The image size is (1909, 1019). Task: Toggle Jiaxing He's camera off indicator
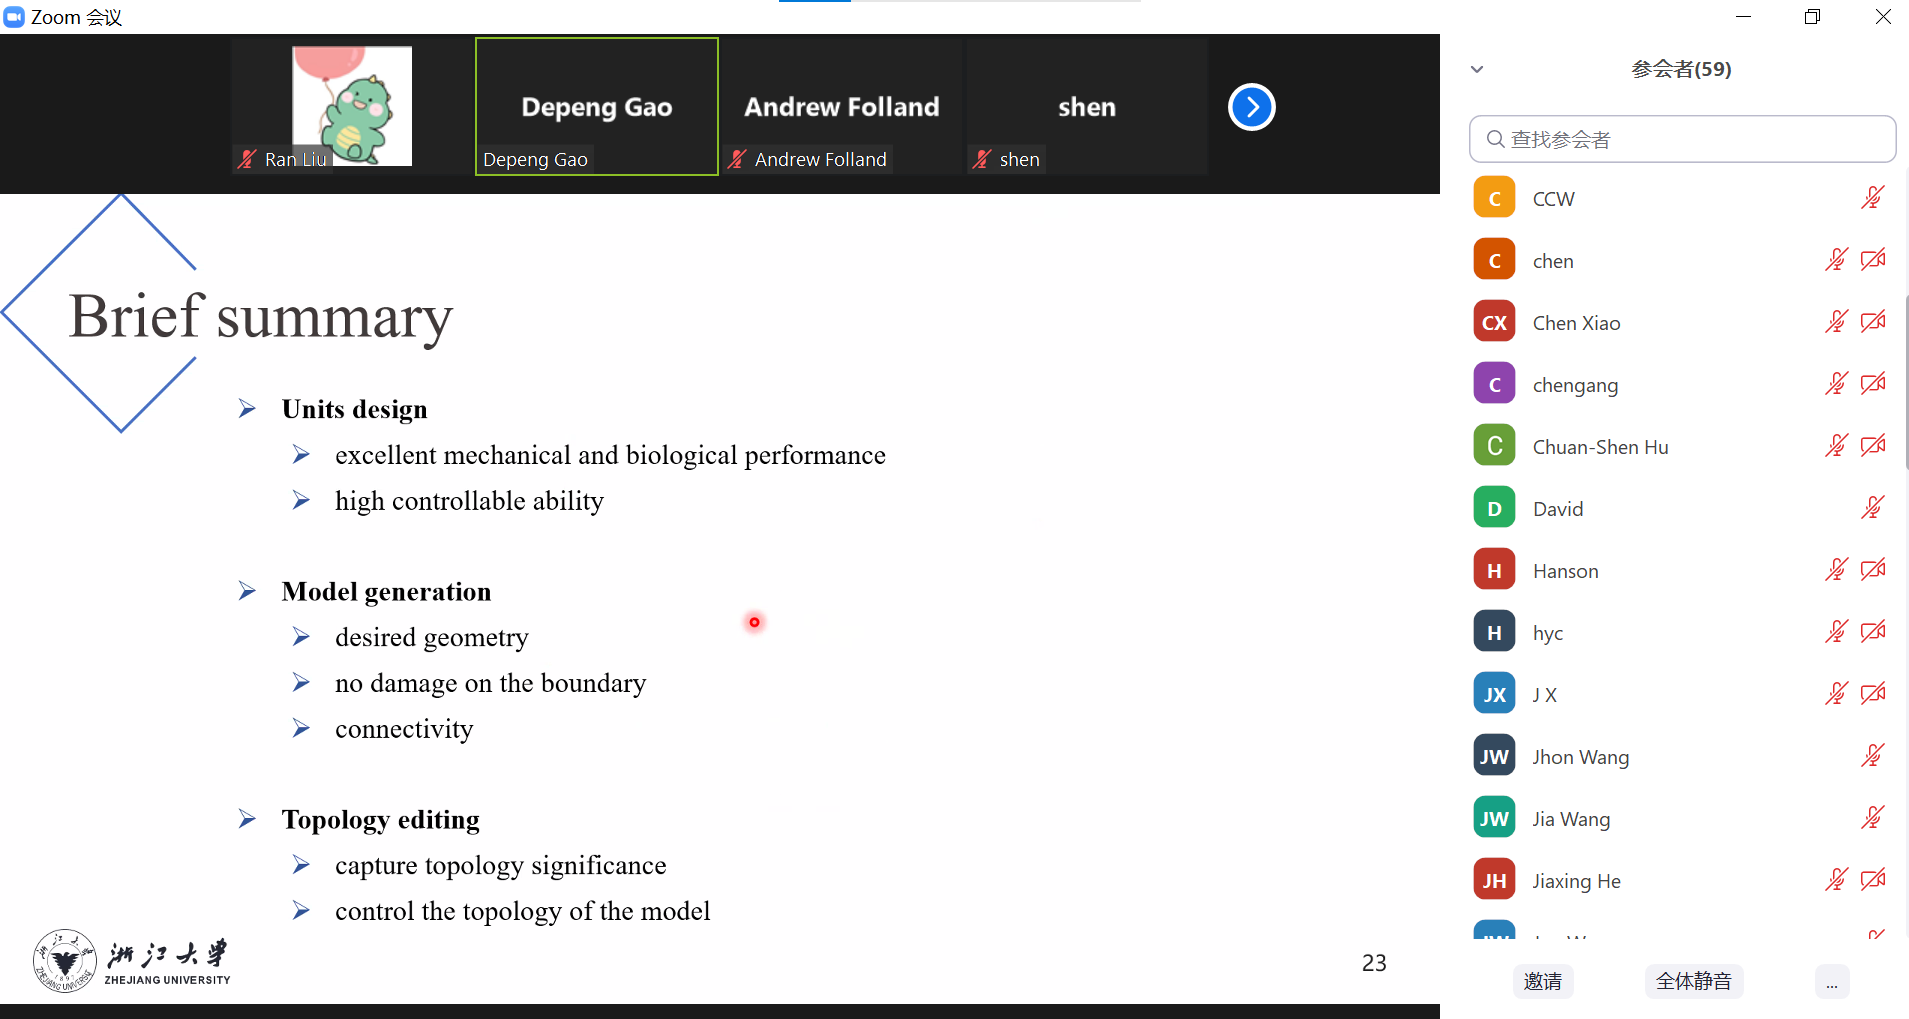1873,880
